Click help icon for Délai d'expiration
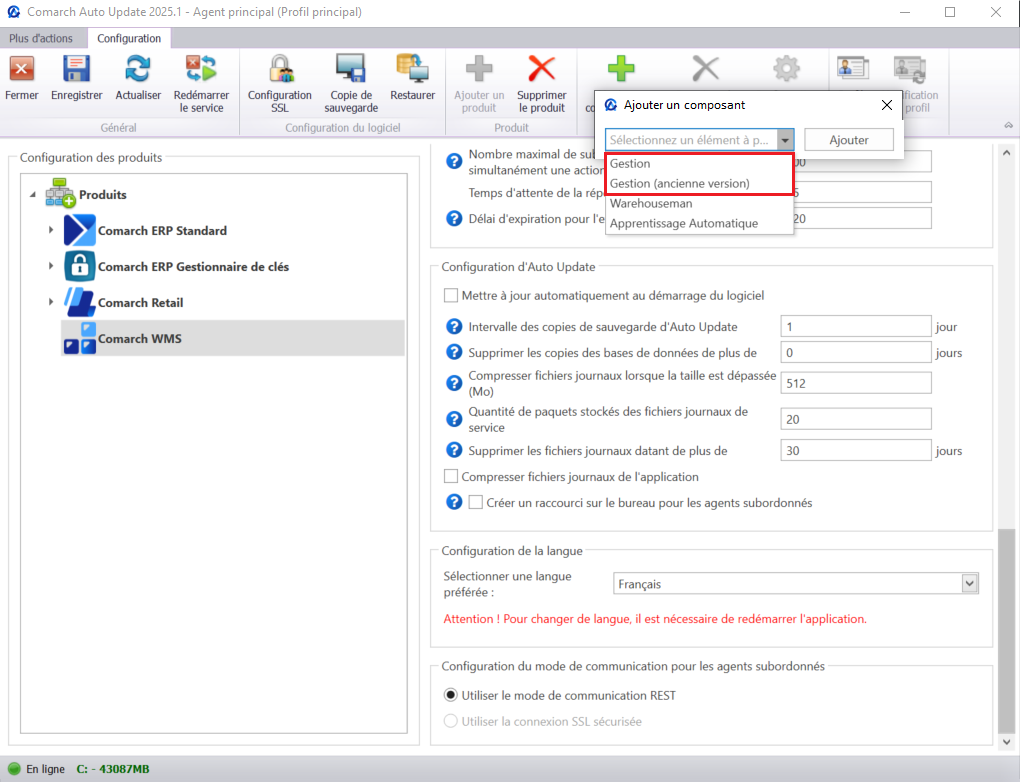The width and height of the screenshot is (1020, 782). point(453,219)
